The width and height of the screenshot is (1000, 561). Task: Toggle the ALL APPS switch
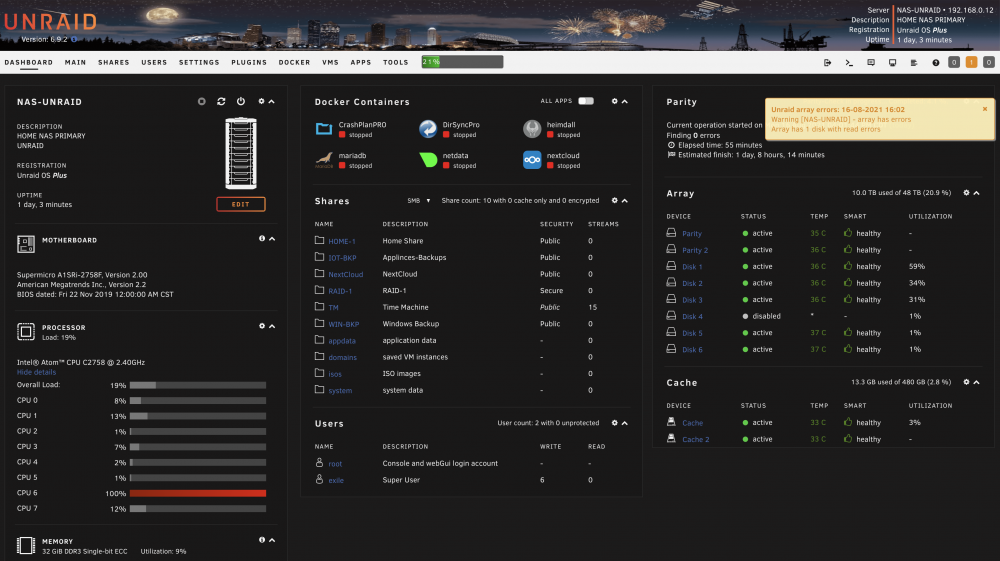pyautogui.click(x=585, y=101)
